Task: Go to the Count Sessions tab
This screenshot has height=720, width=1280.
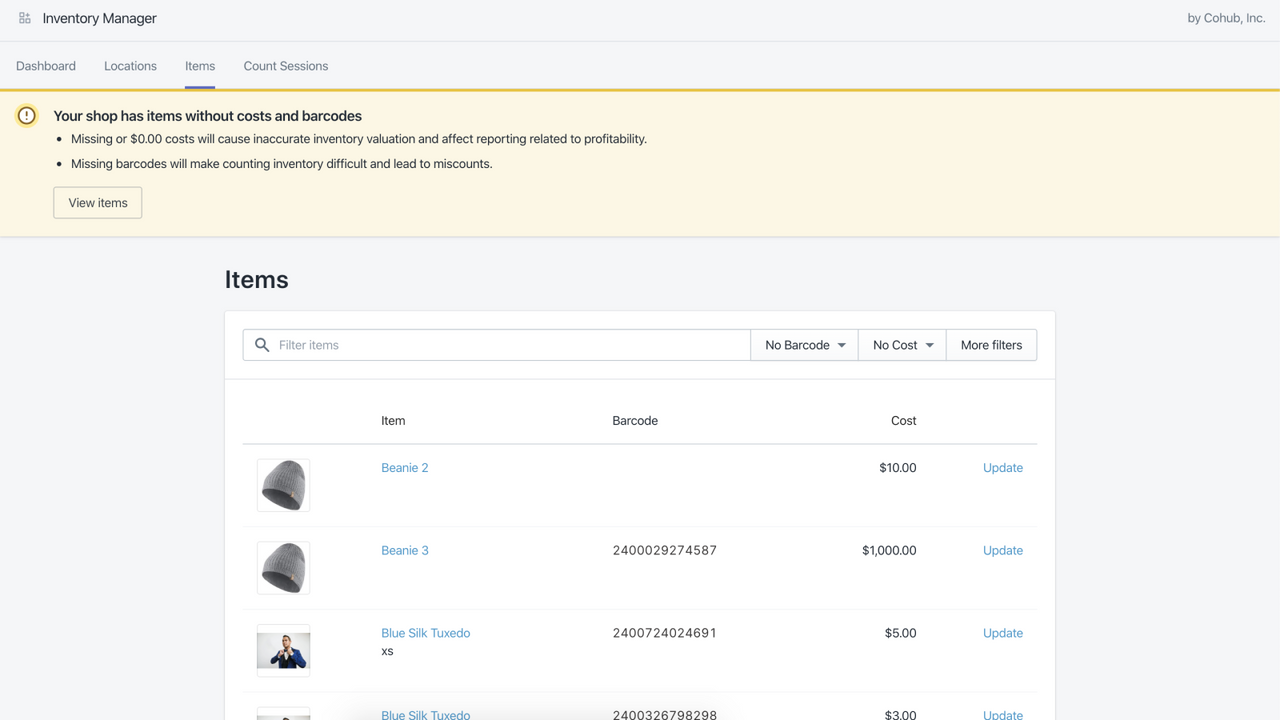Action: click(x=286, y=66)
